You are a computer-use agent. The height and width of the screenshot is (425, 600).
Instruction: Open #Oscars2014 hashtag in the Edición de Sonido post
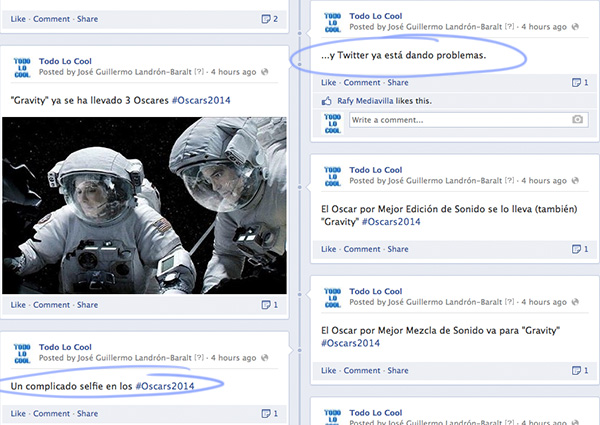pos(391,221)
